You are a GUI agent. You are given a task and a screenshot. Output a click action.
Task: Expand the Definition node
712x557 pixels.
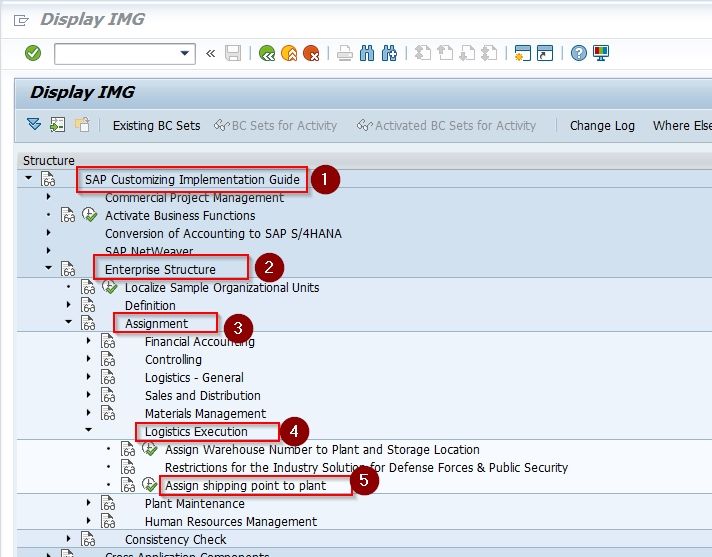tap(69, 305)
